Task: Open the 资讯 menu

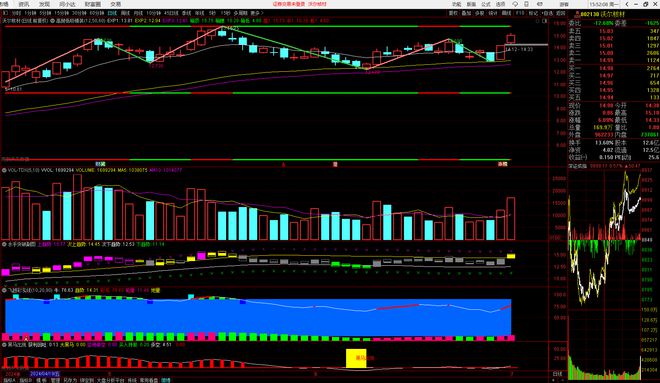Action: pyautogui.click(x=24, y=4)
